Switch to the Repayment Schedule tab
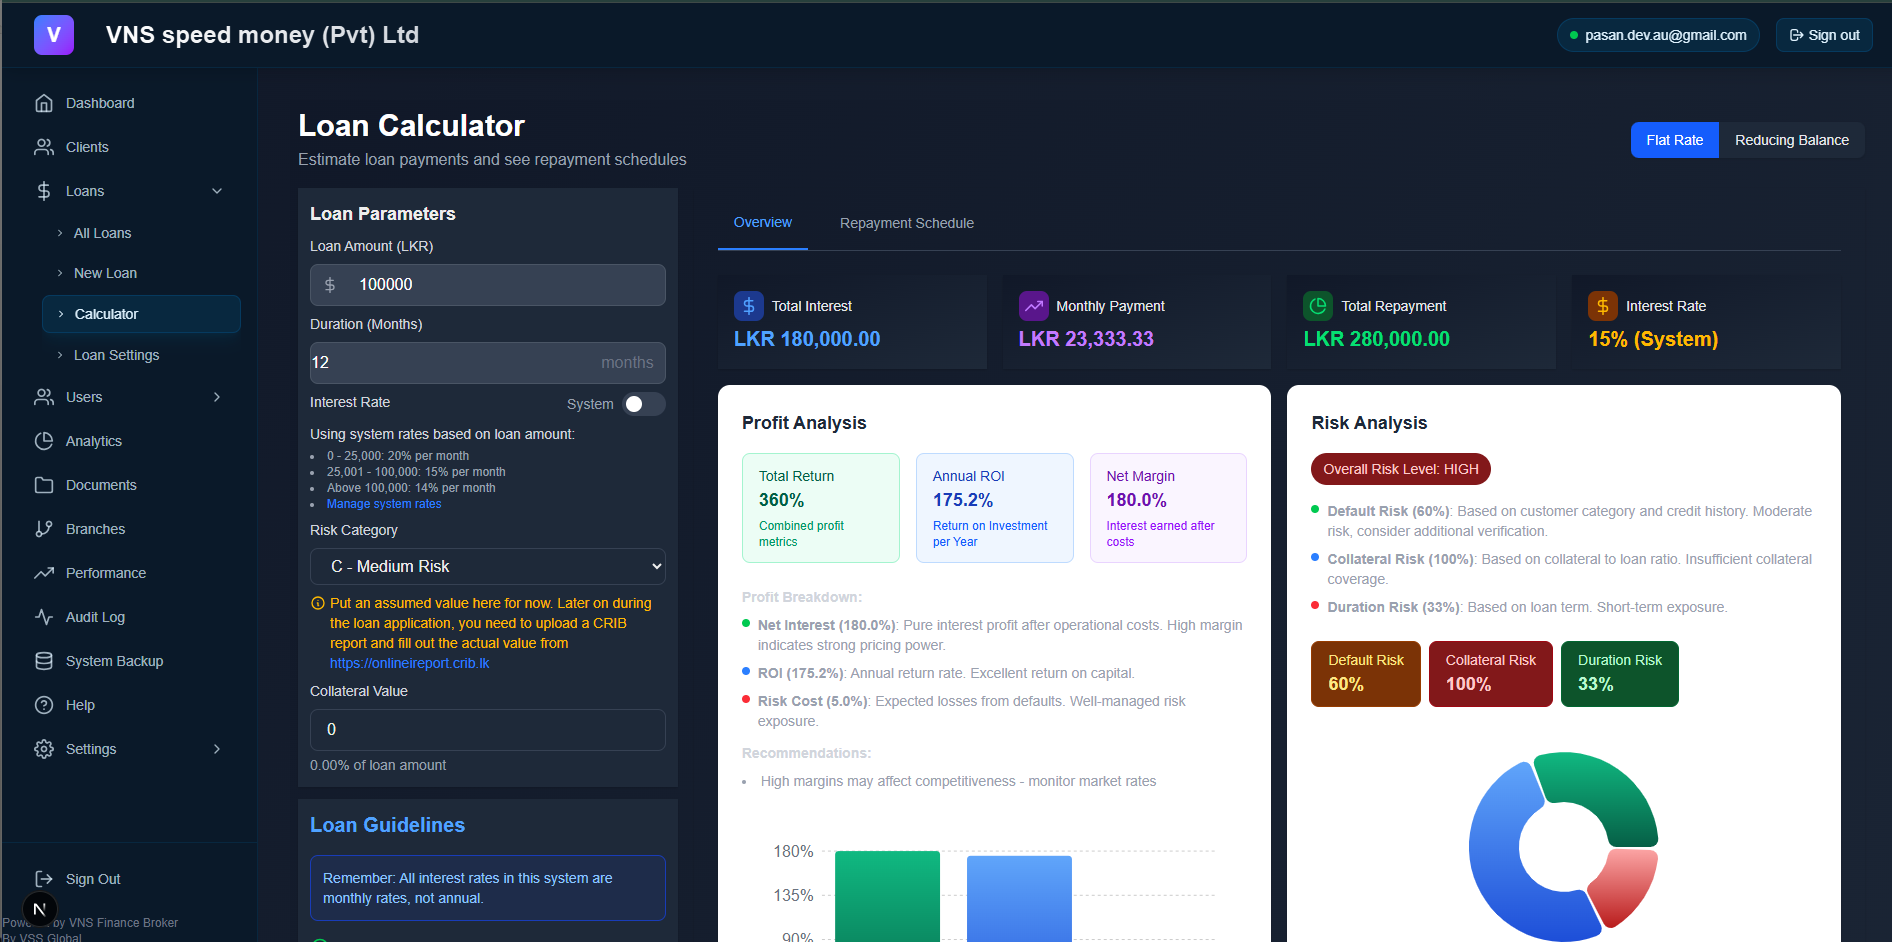This screenshot has width=1892, height=942. click(x=907, y=223)
